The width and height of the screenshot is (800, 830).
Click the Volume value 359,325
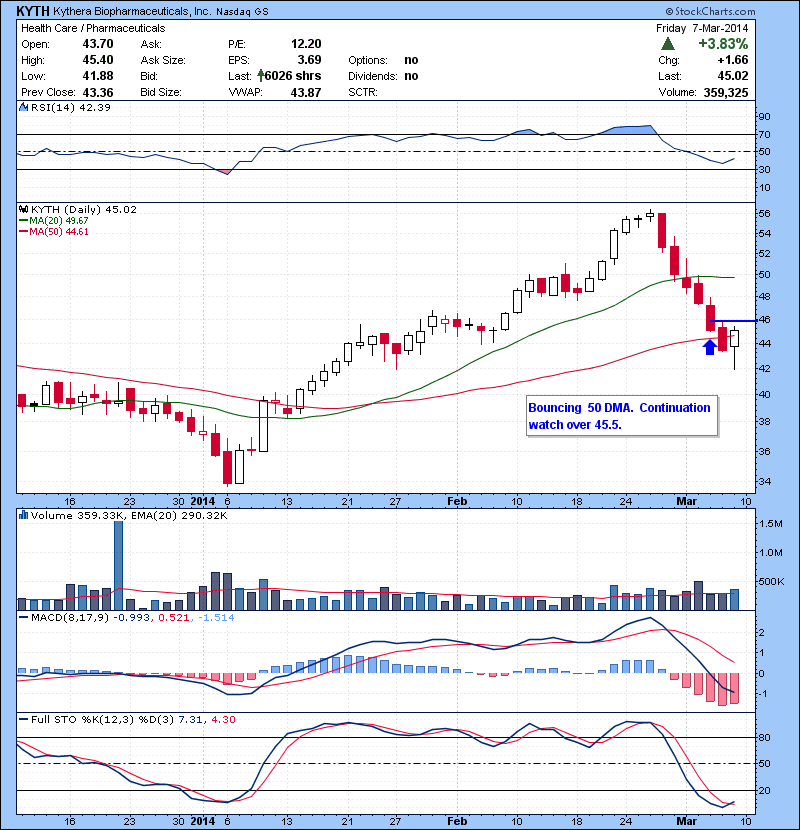pyautogui.click(x=726, y=92)
